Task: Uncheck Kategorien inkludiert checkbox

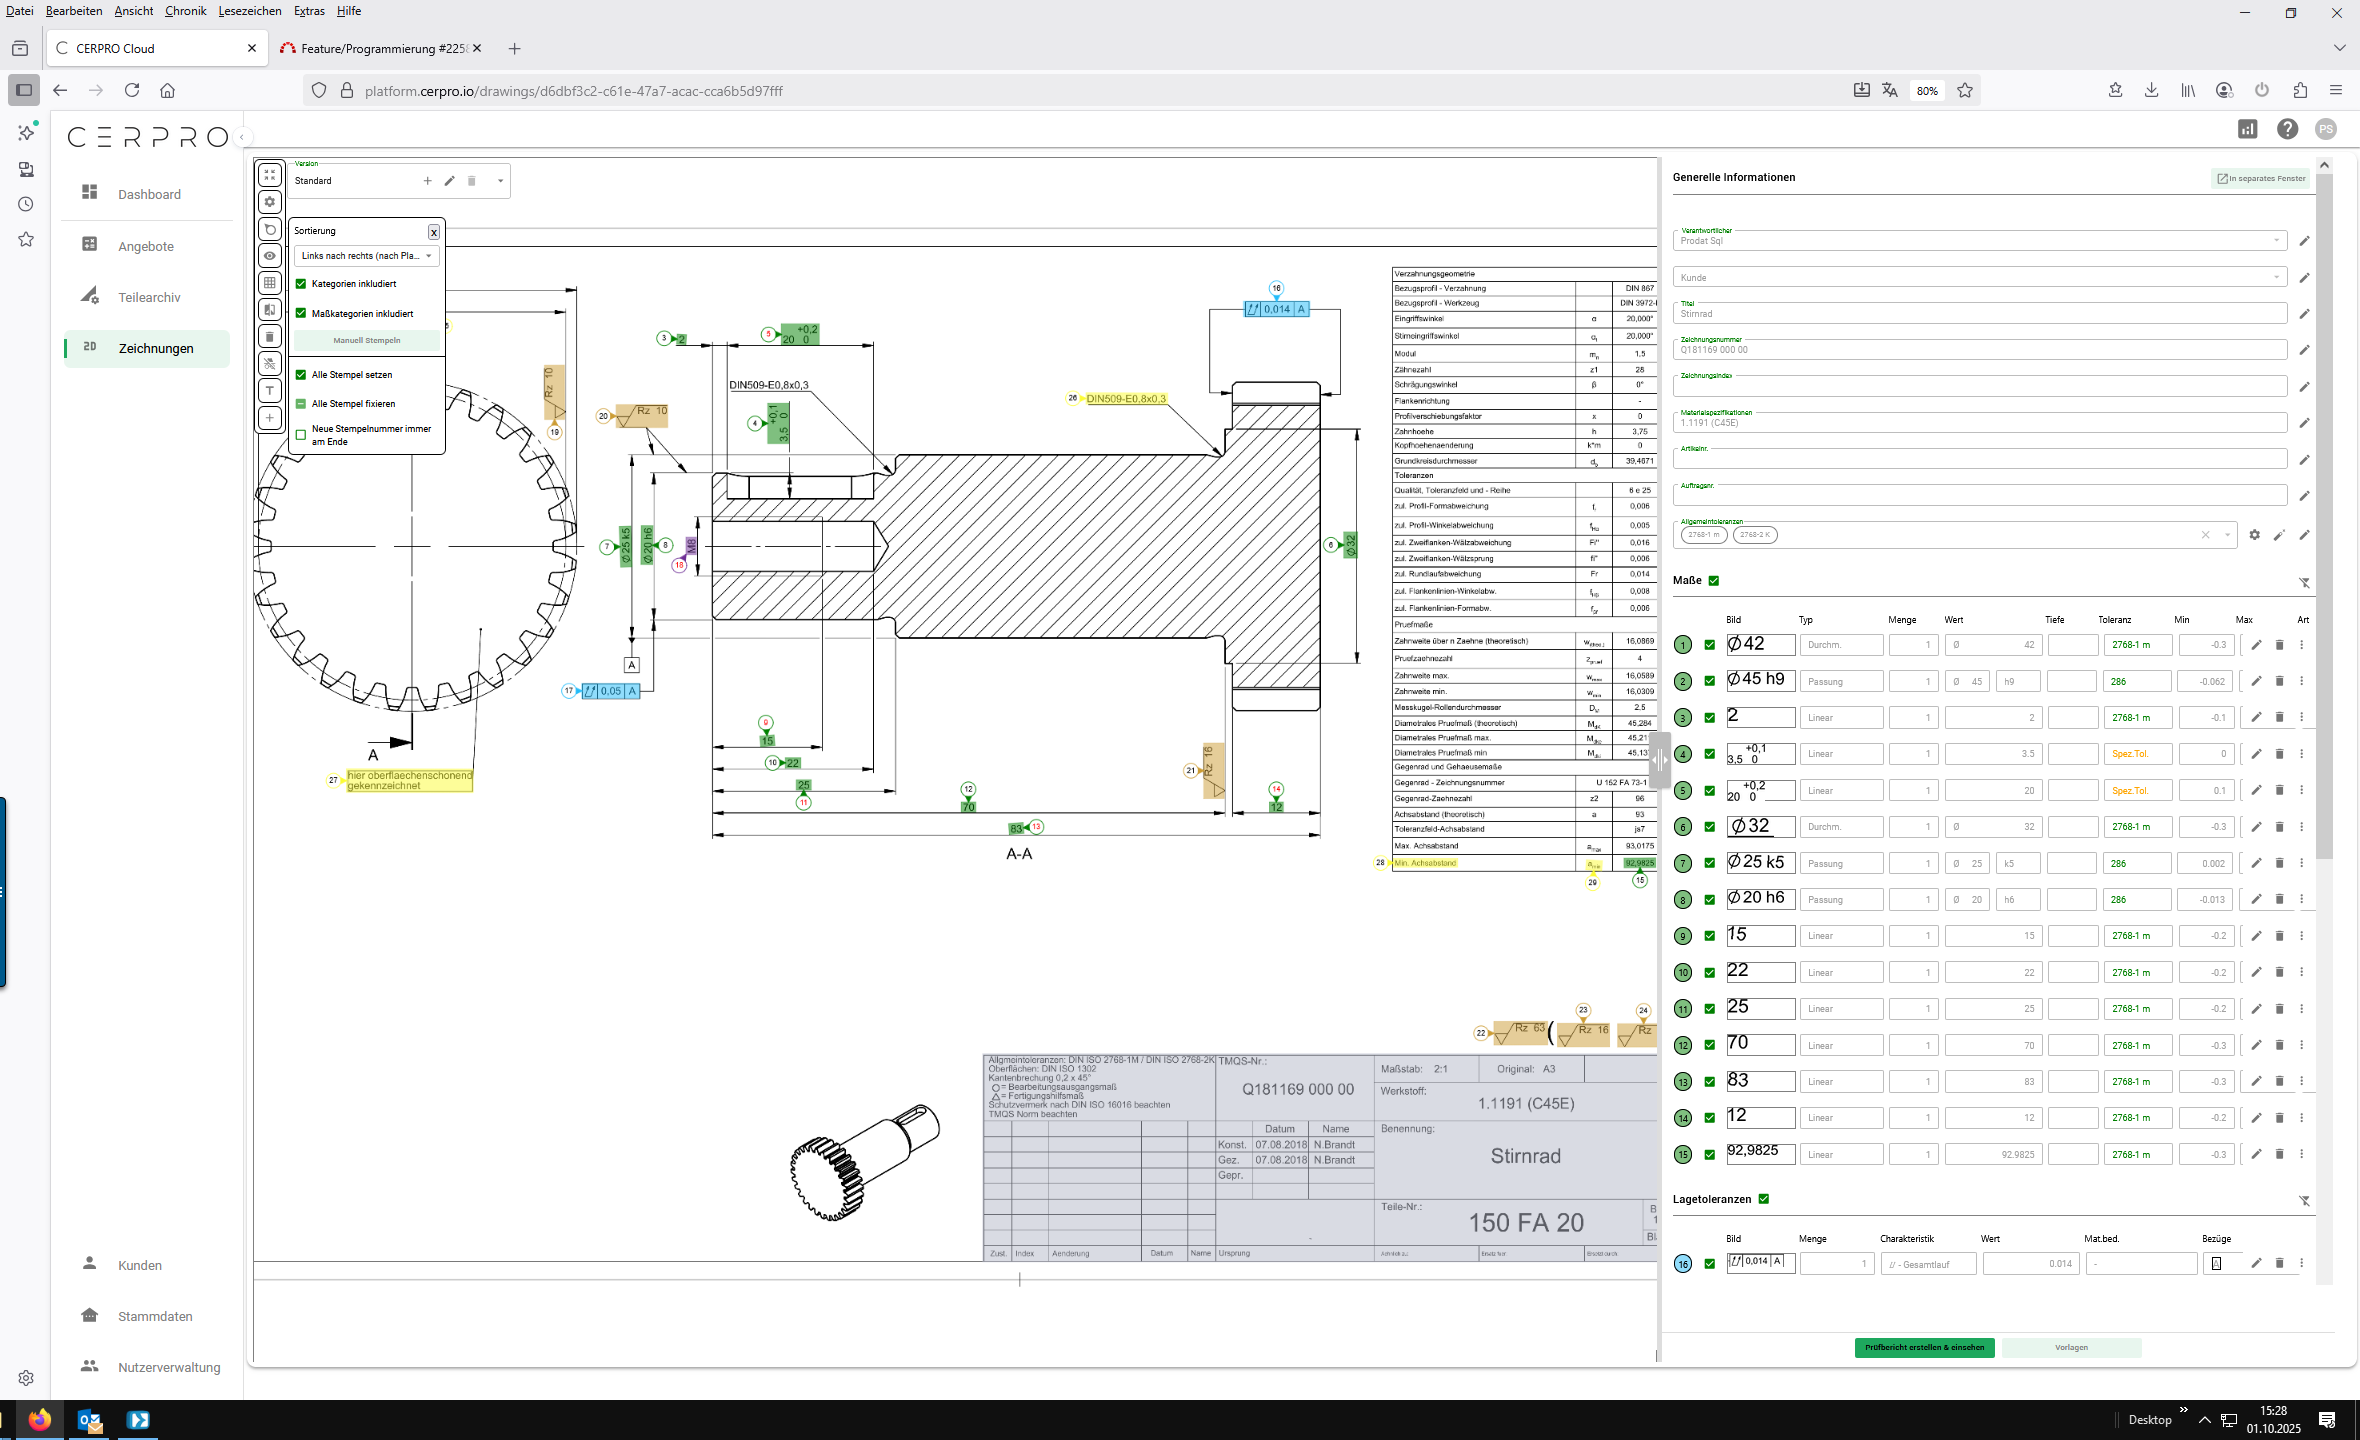Action: tap(301, 284)
